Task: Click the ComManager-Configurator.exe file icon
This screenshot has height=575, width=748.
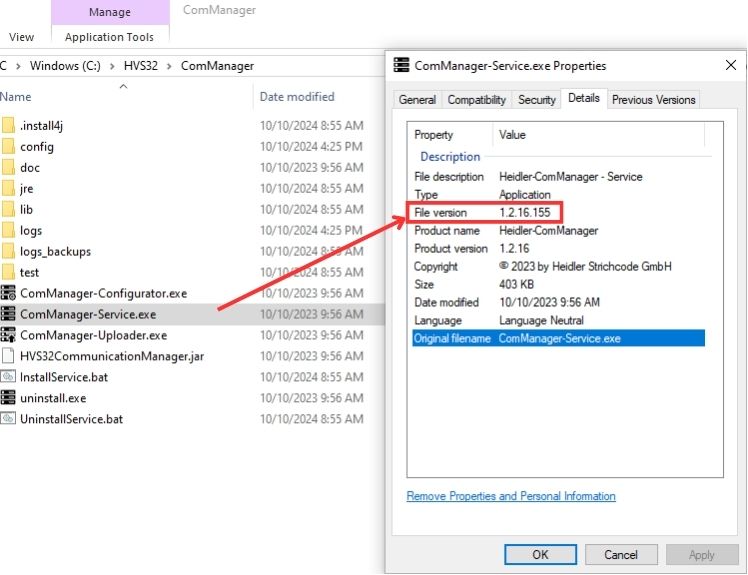Action: pos(8,293)
